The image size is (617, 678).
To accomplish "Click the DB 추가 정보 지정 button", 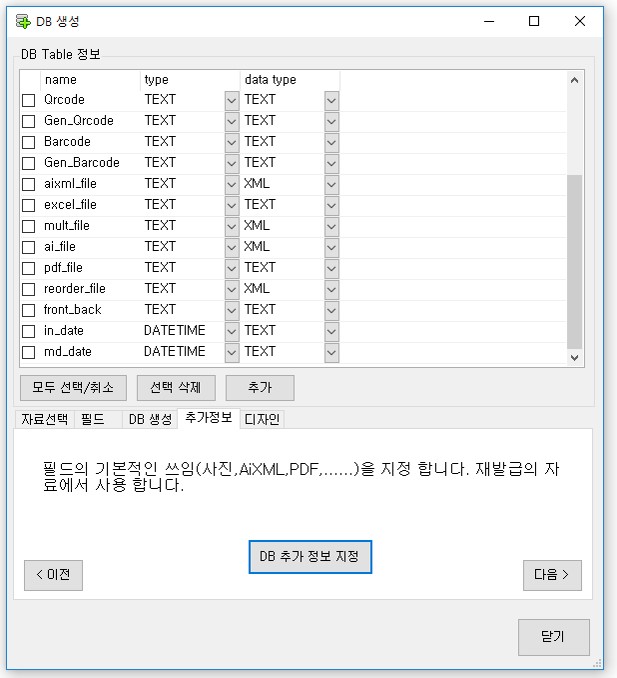I will pos(310,556).
